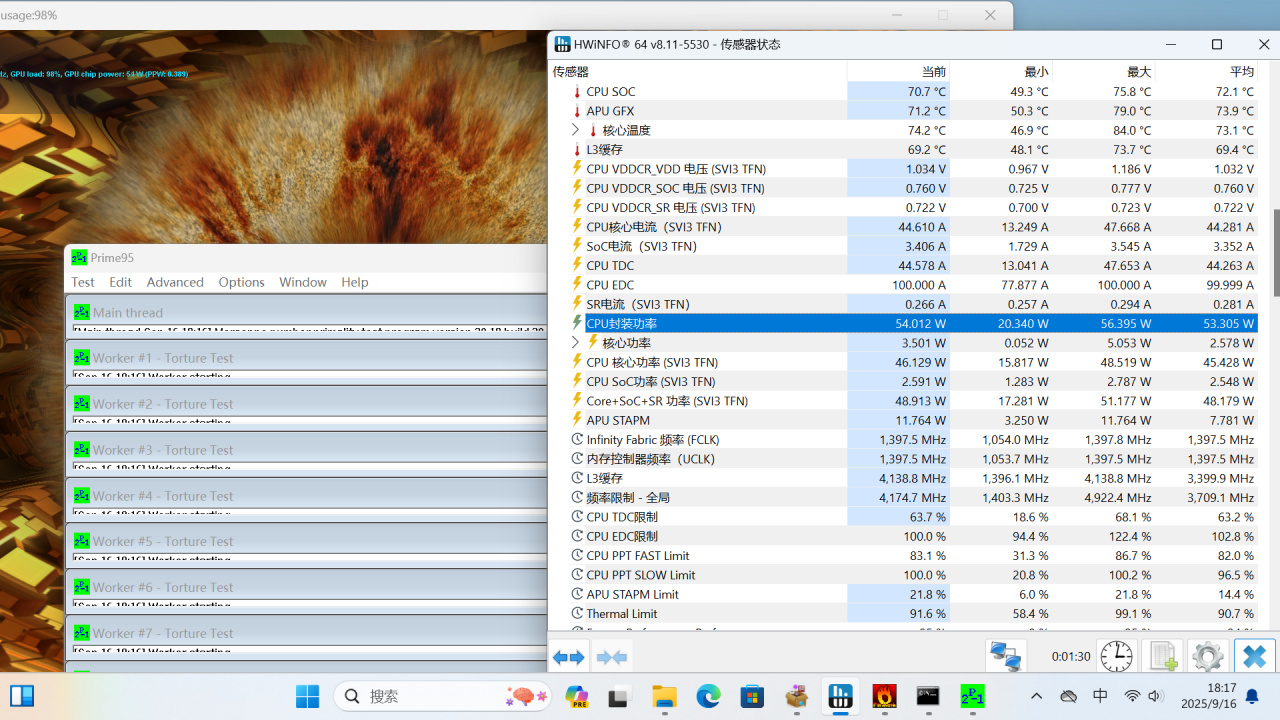Image resolution: width=1280 pixels, height=720 pixels.
Task: Click the lightning icon beside CPU EDC
Action: click(577, 284)
